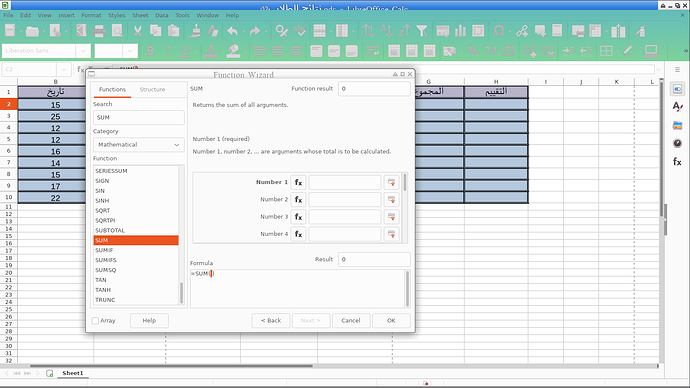
Task: Open sidebar Navigator compass icon
Action: tap(677, 143)
